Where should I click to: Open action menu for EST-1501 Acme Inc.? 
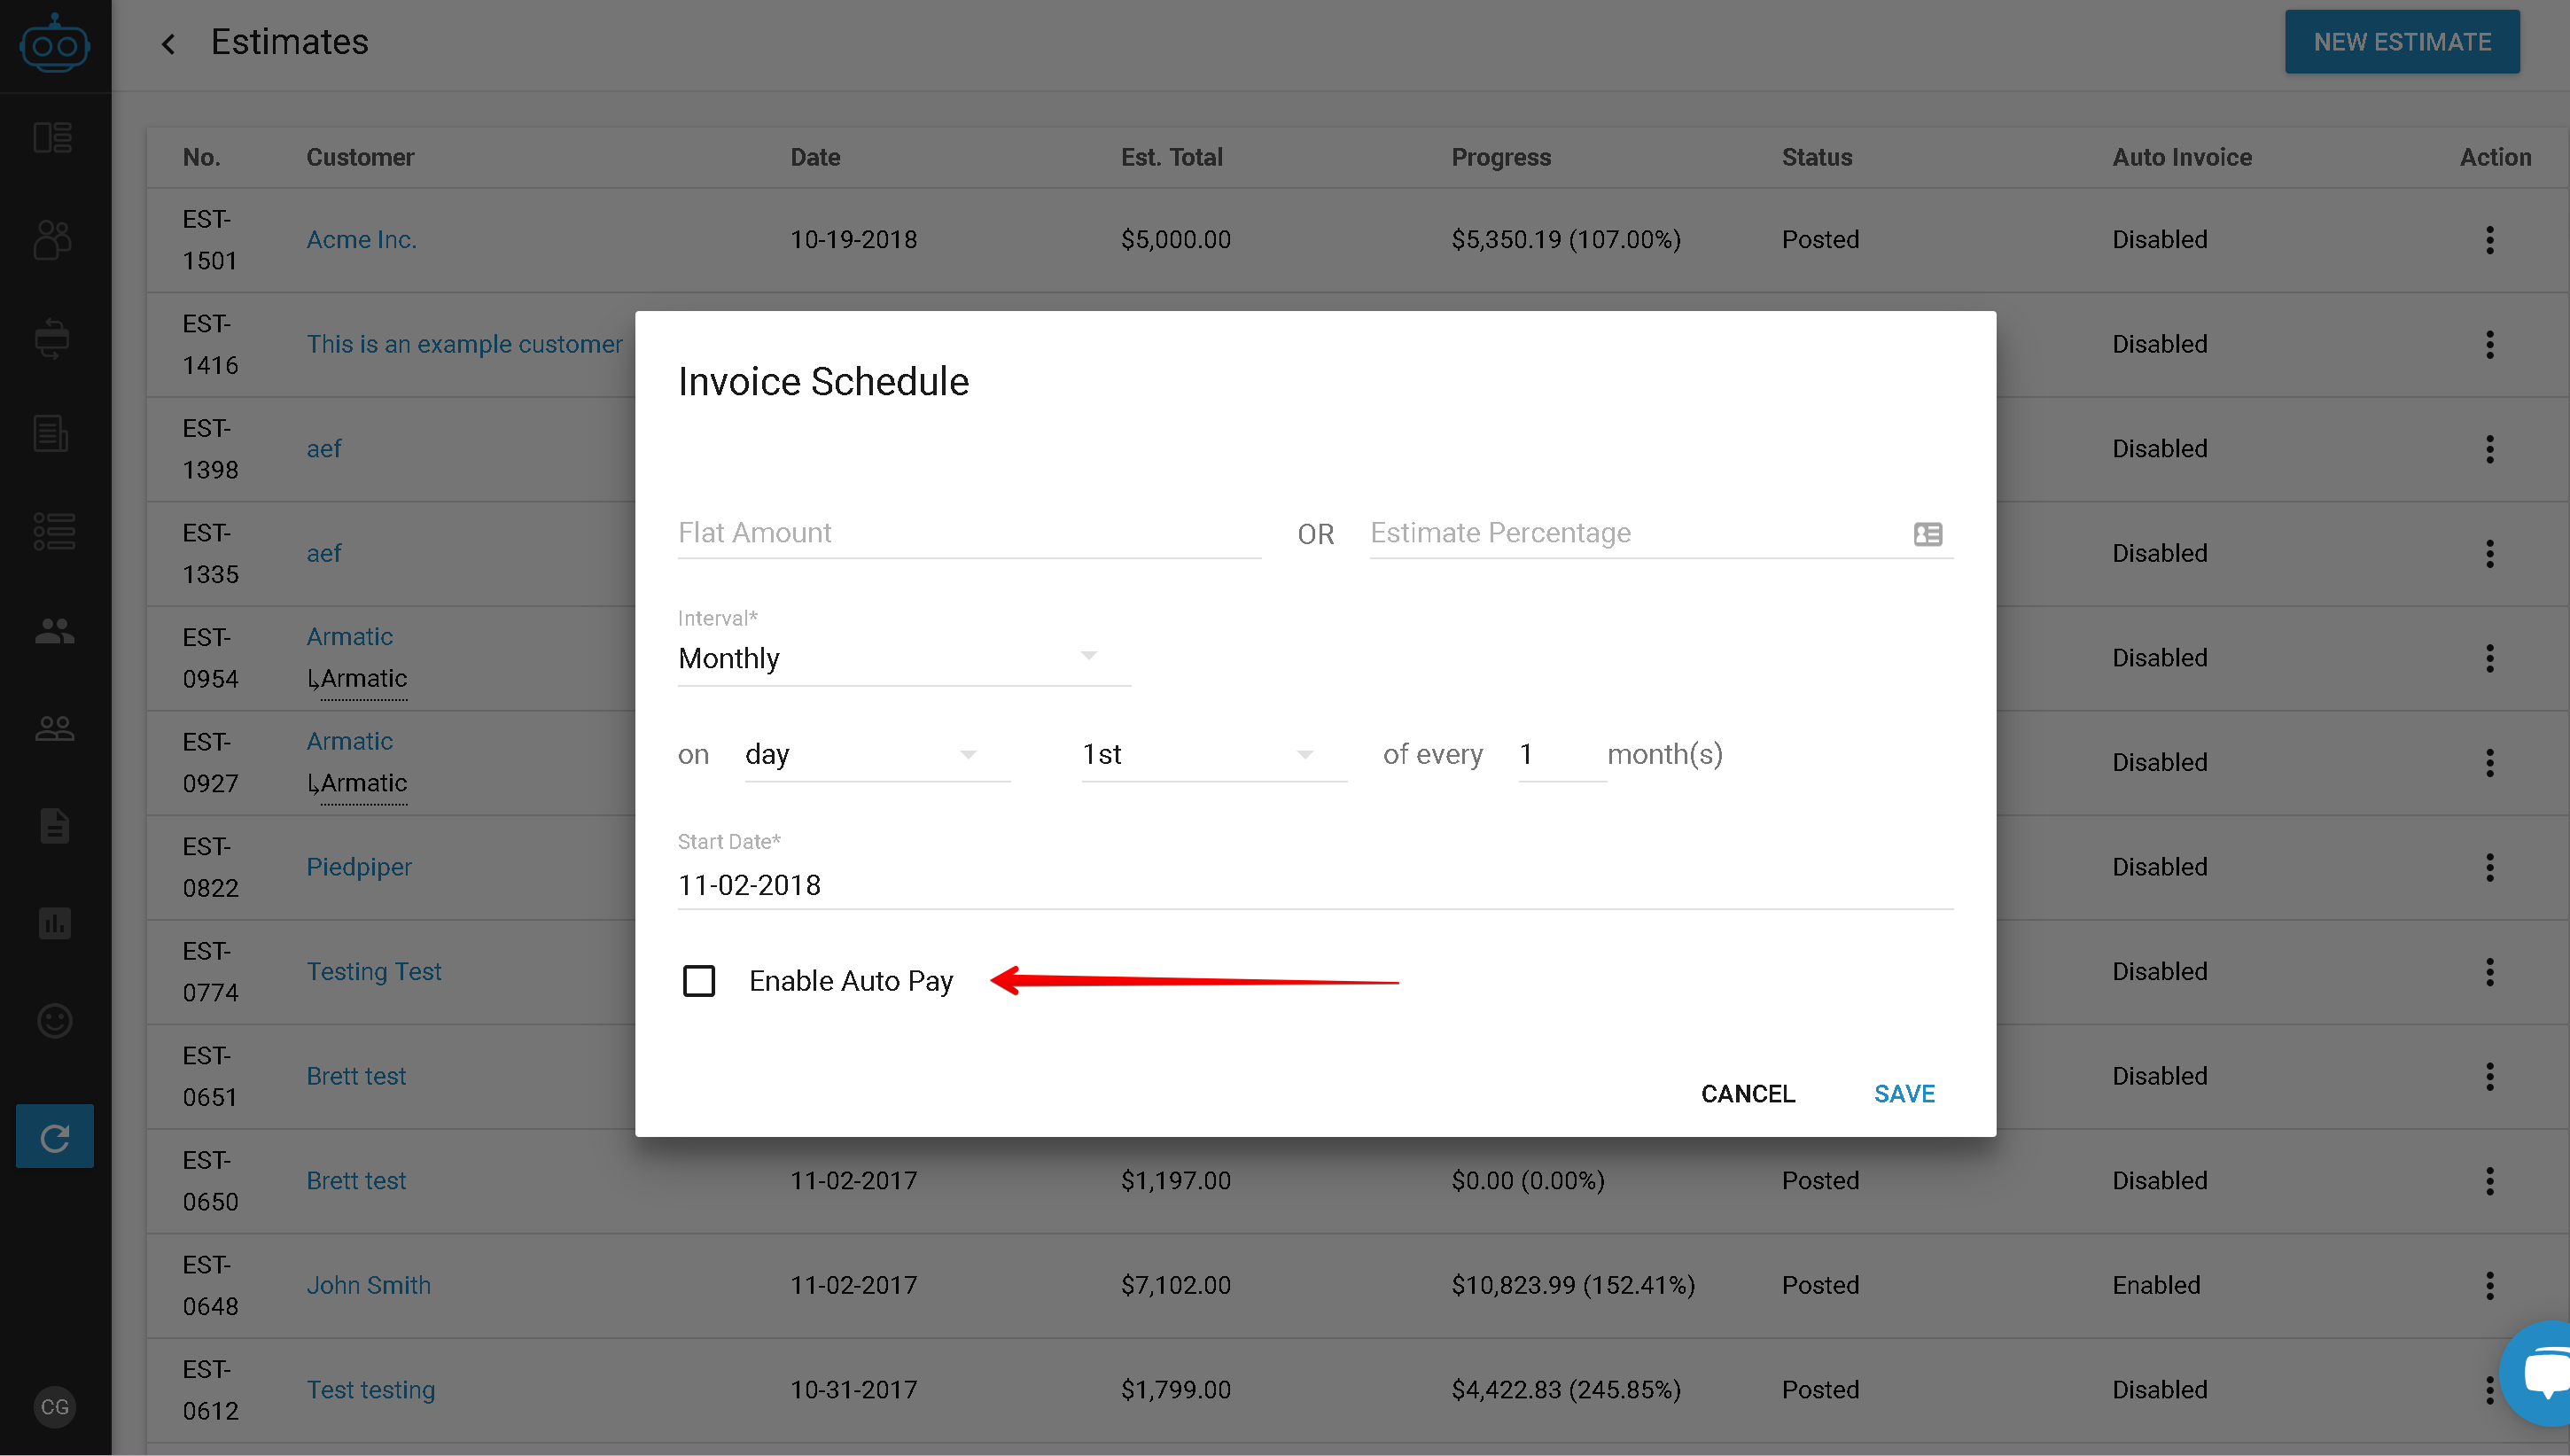2490,240
